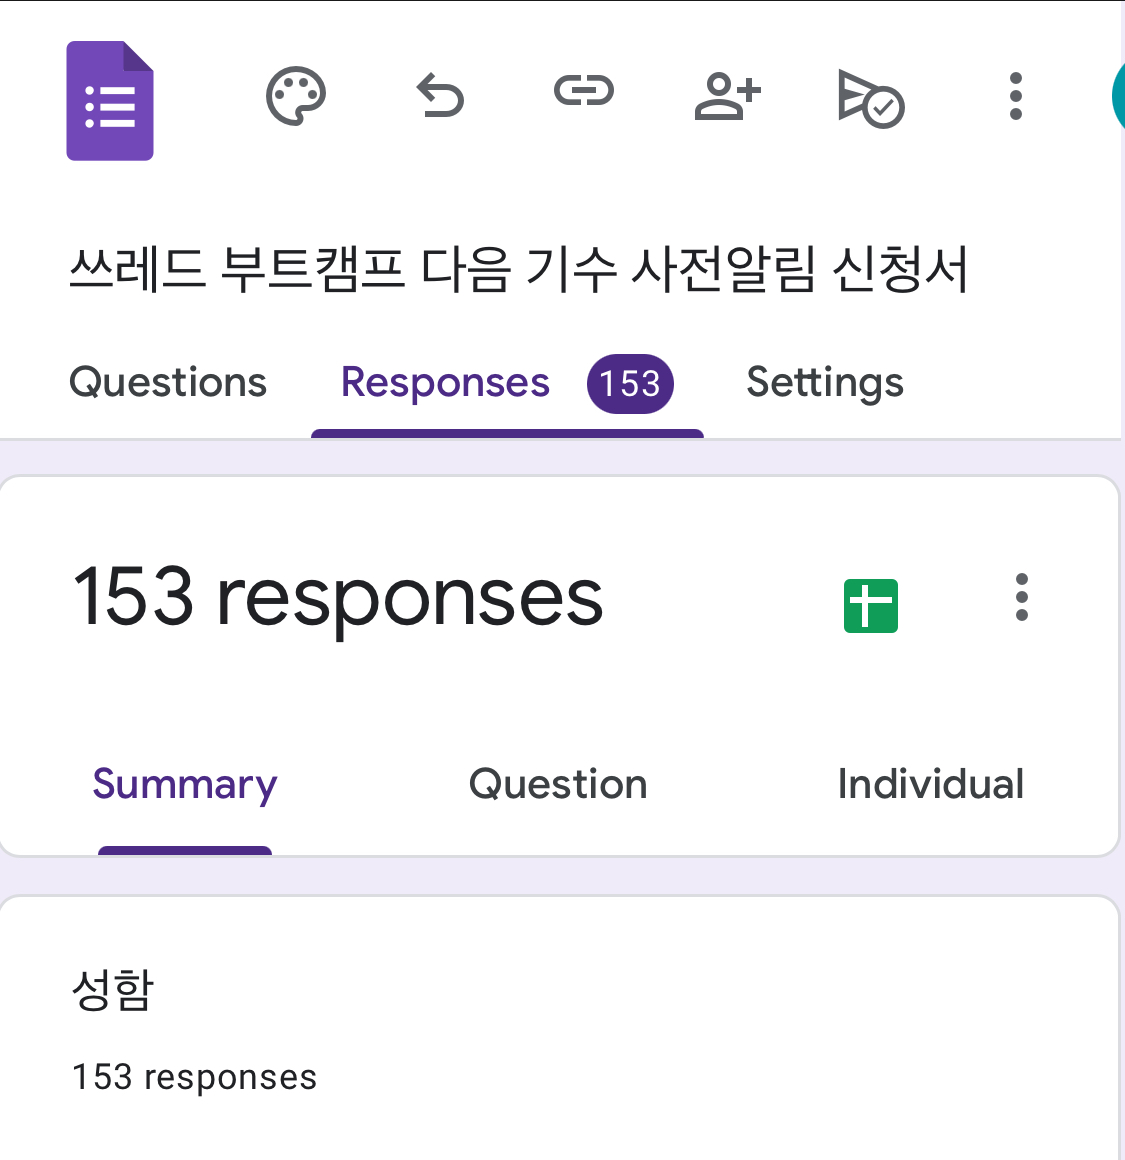Select the Summary view tab
This screenshot has width=1125, height=1160.
(x=185, y=785)
